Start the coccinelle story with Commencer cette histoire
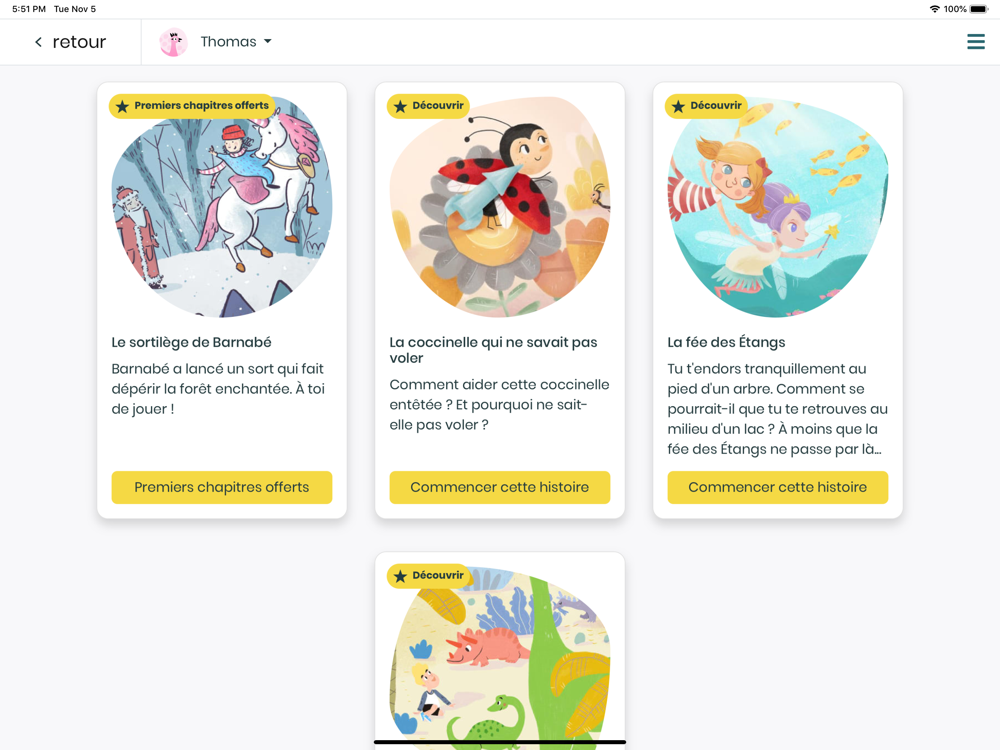1000x750 pixels. [499, 487]
